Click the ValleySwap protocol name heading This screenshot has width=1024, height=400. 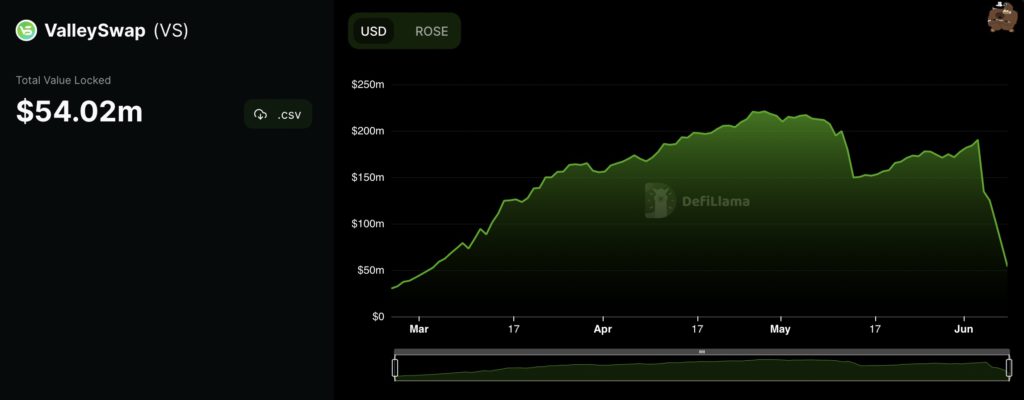[x=94, y=31]
